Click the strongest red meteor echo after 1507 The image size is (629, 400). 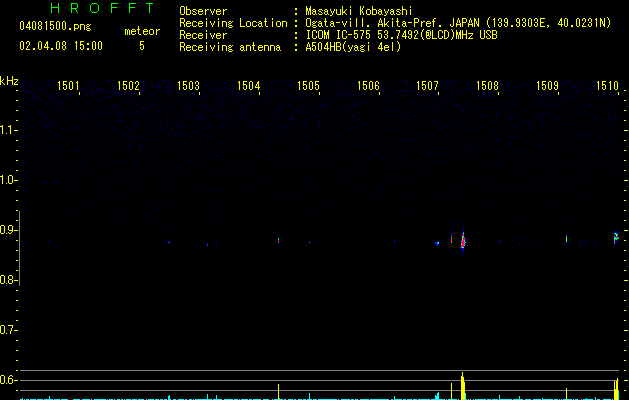pos(463,241)
